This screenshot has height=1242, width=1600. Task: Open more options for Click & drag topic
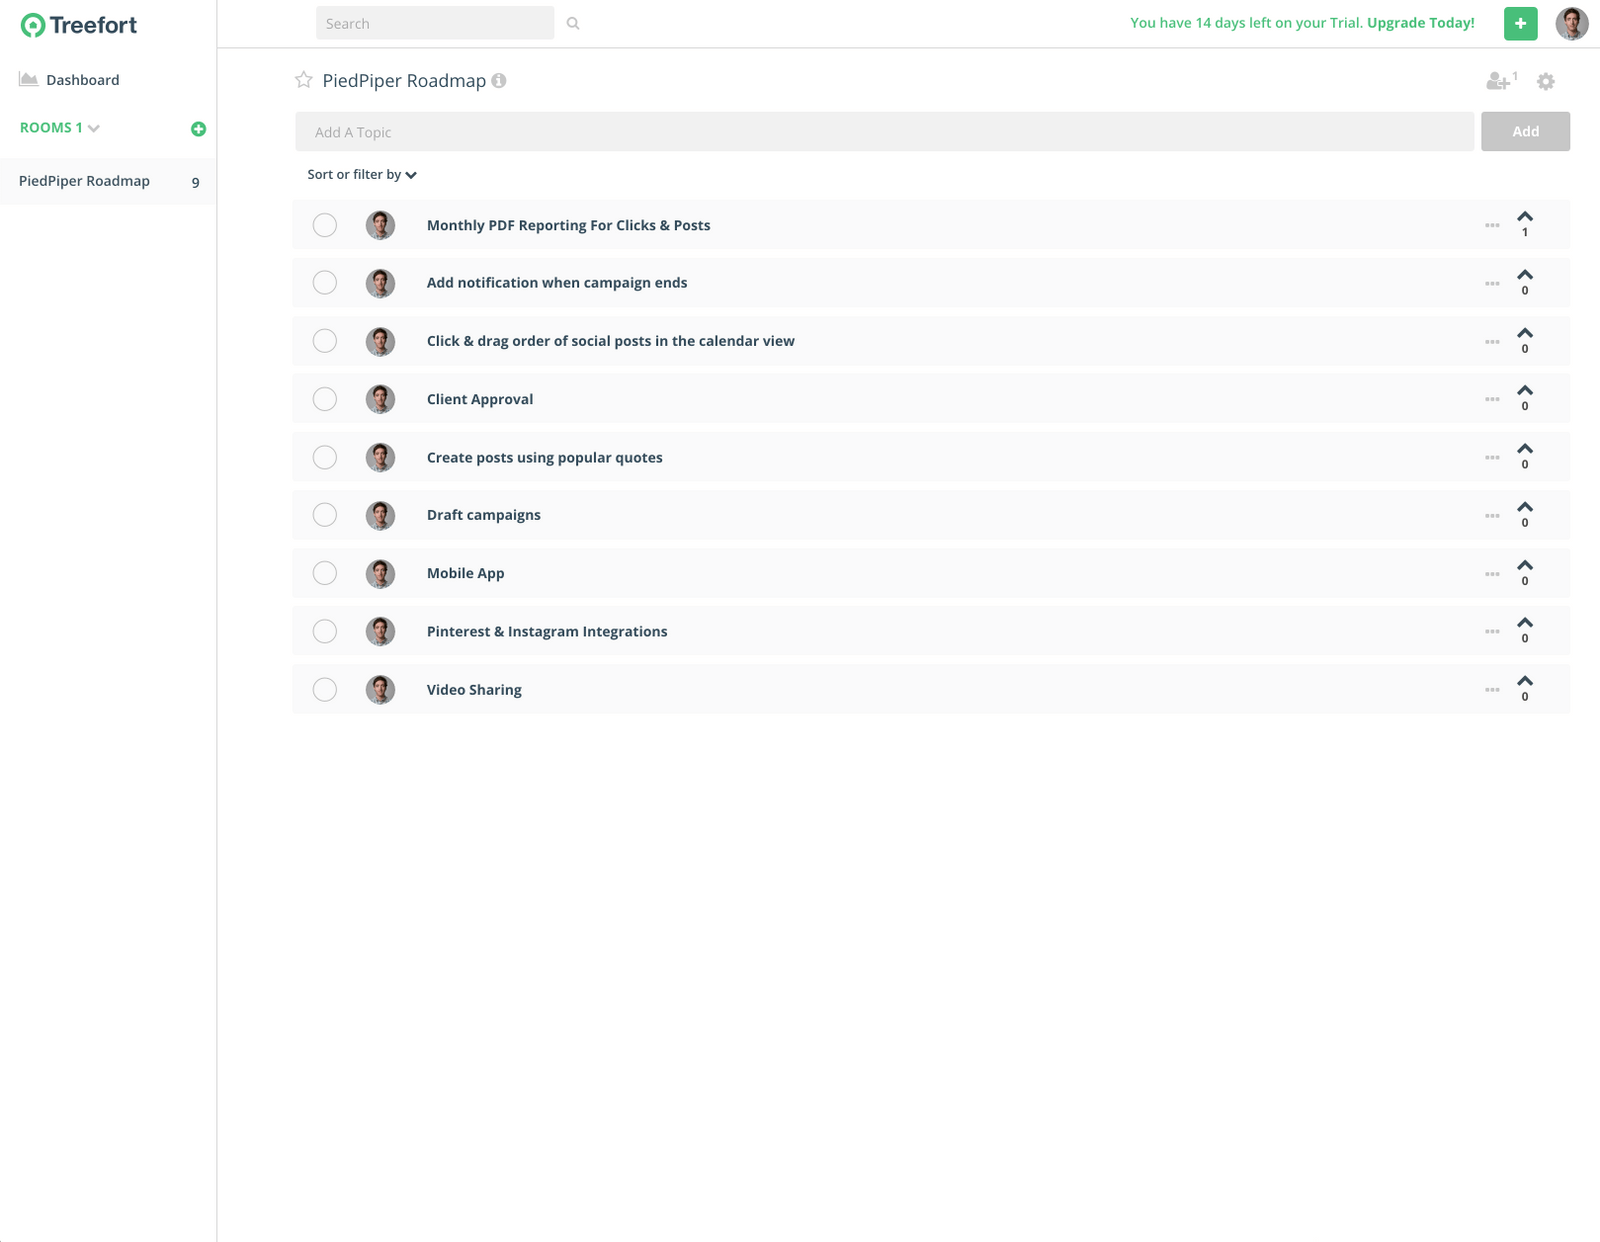[x=1492, y=342]
